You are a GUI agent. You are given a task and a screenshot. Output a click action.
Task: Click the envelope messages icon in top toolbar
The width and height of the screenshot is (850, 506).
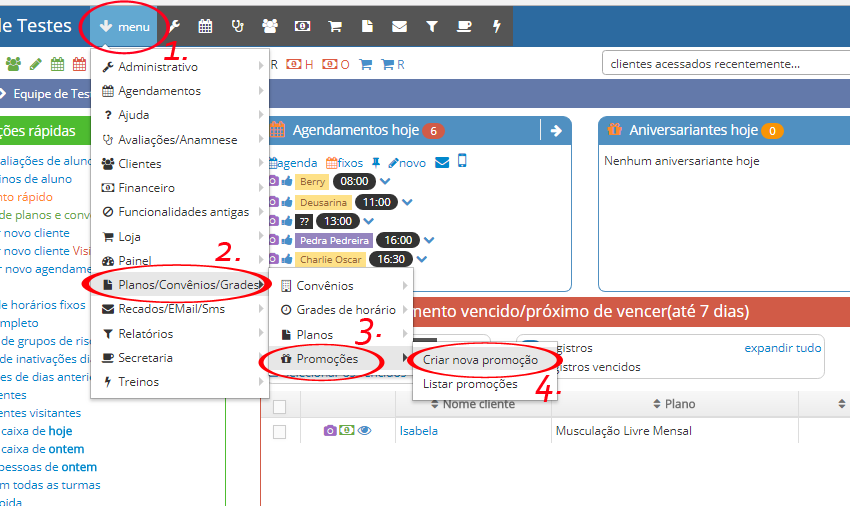[399, 27]
